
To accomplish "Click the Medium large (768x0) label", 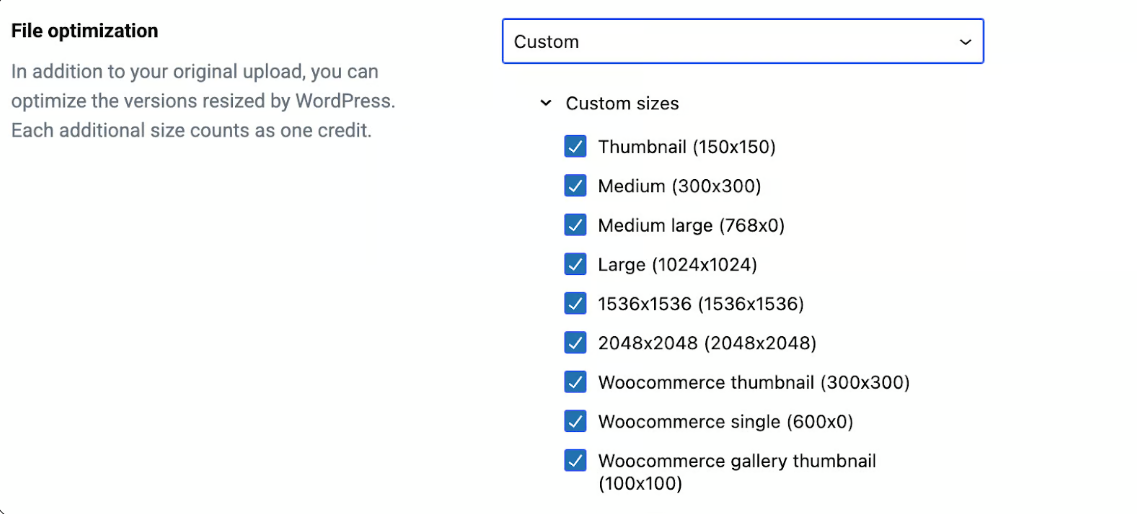I will coord(691,226).
